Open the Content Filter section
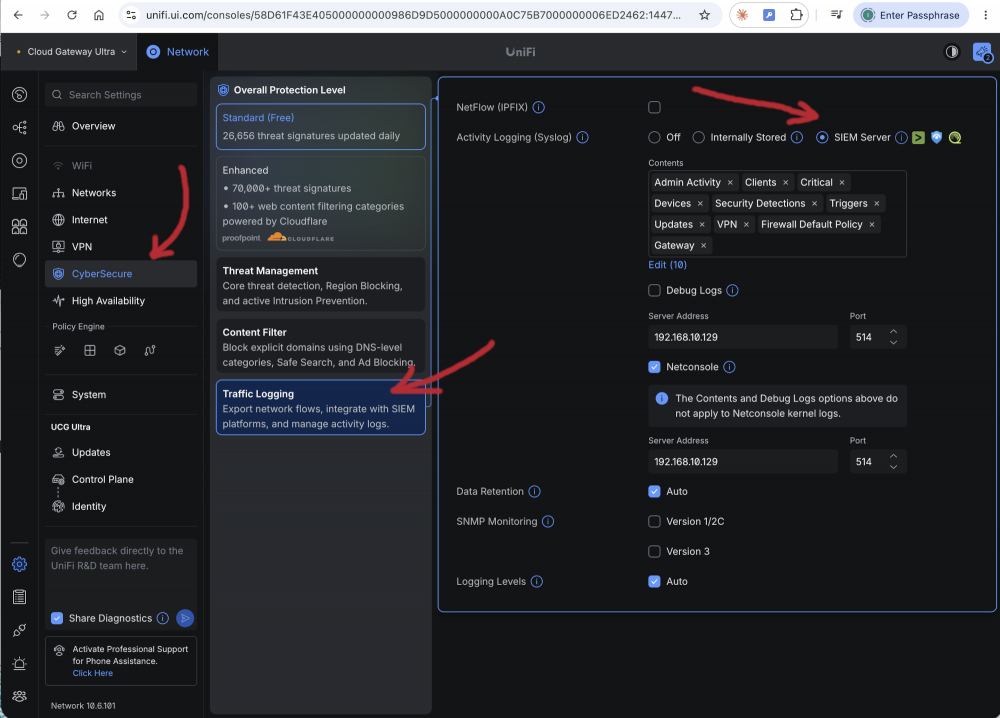The width and height of the screenshot is (1000, 718). pyautogui.click(x=321, y=347)
